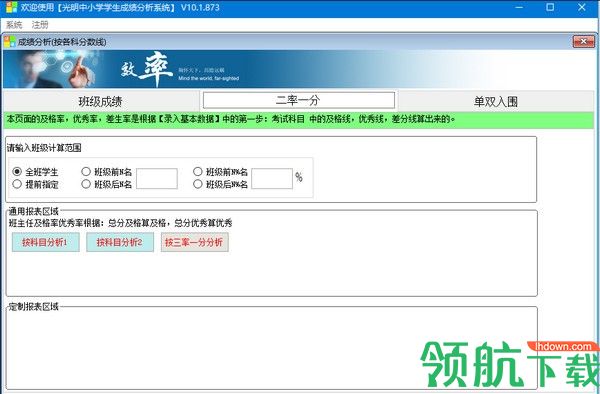Open the 注册 menu
The width and height of the screenshot is (600, 394).
[40, 25]
